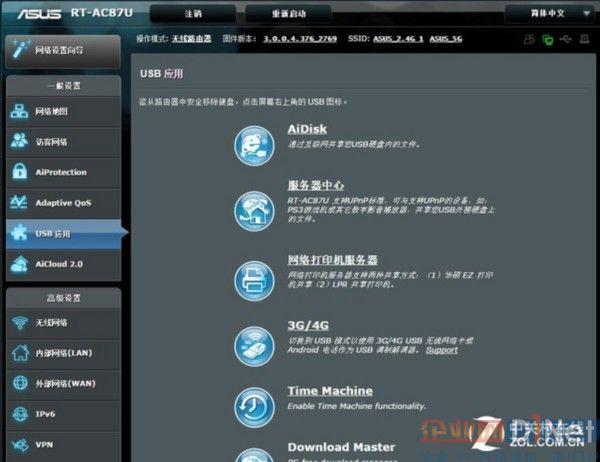
Task: Click the SSID link ASUS_2.4G_1
Action: click(x=398, y=39)
